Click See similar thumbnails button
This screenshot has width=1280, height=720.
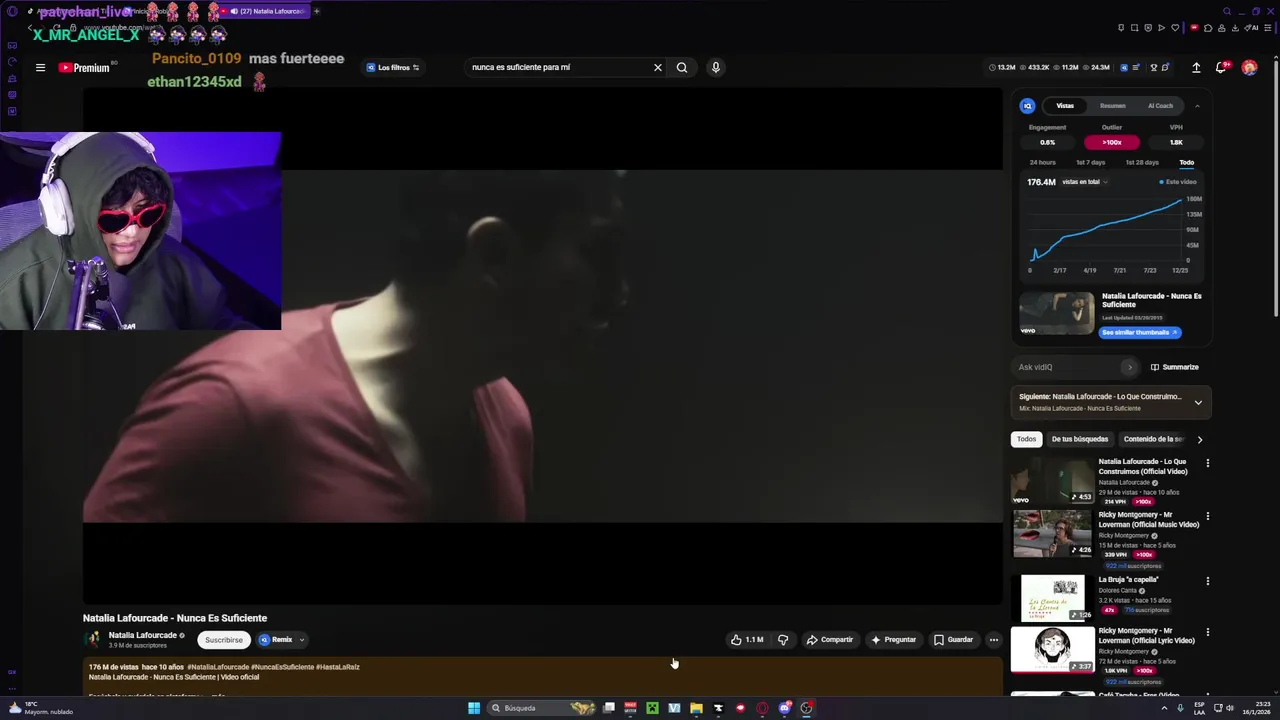[x=1140, y=332]
